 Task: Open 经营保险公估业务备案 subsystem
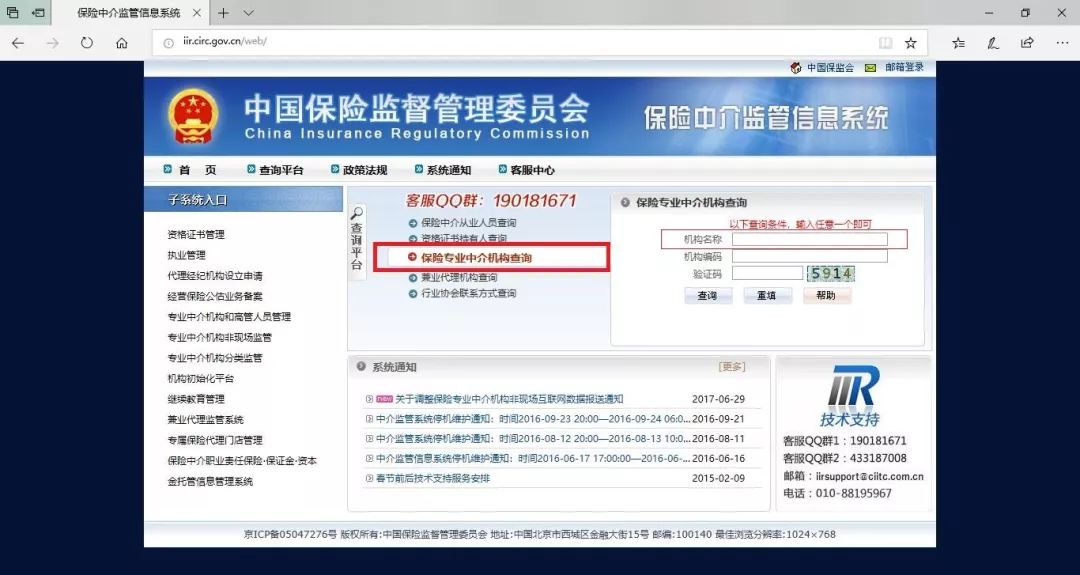pyautogui.click(x=215, y=297)
